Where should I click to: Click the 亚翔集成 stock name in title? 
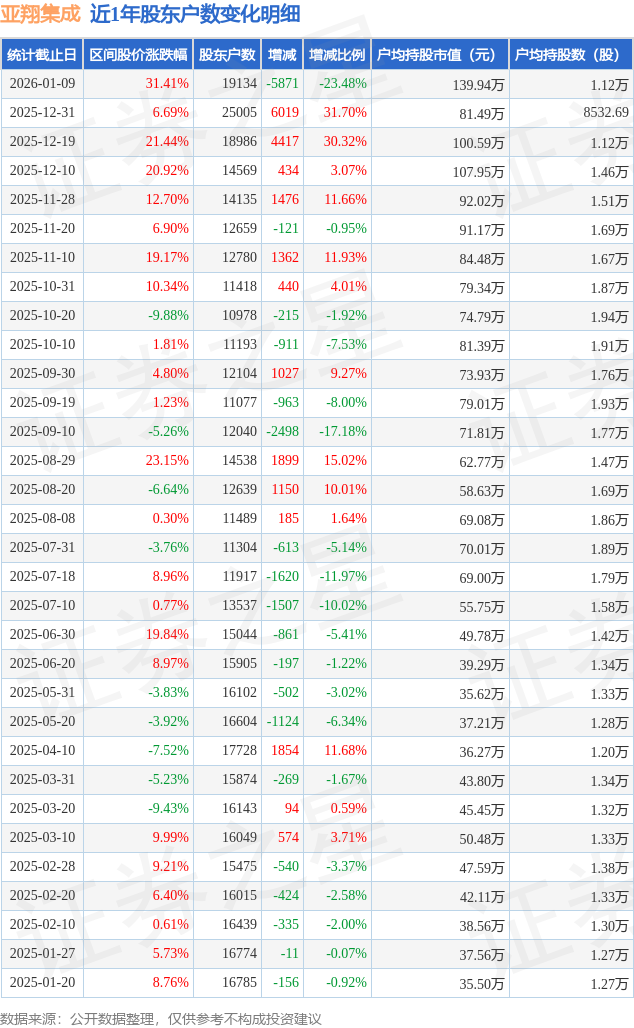click(x=41, y=14)
